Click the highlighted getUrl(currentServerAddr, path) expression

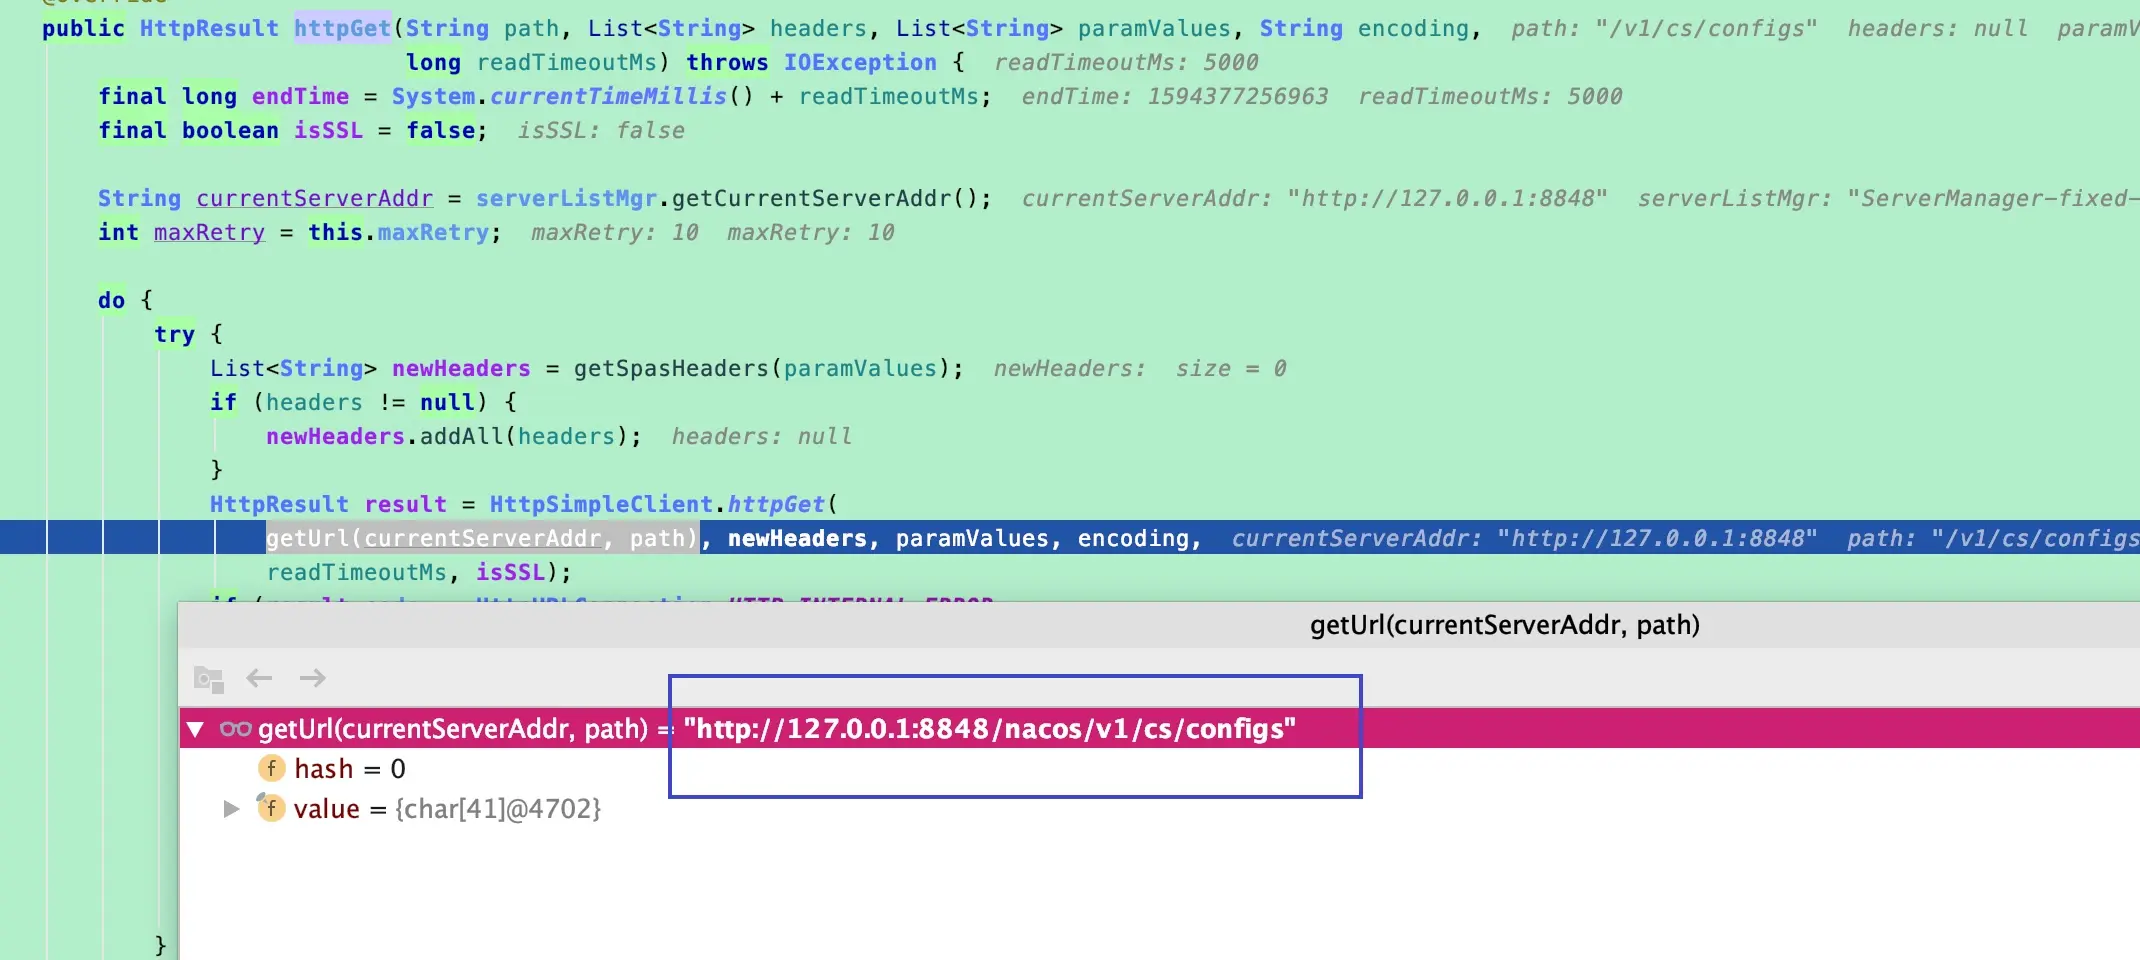click(482, 538)
